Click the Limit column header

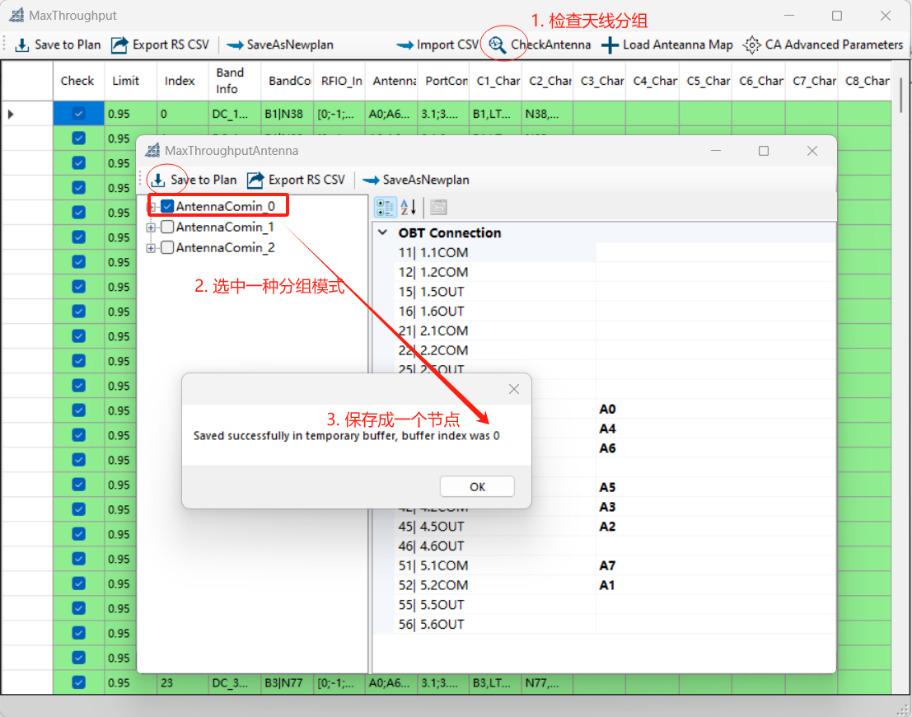[x=131, y=81]
